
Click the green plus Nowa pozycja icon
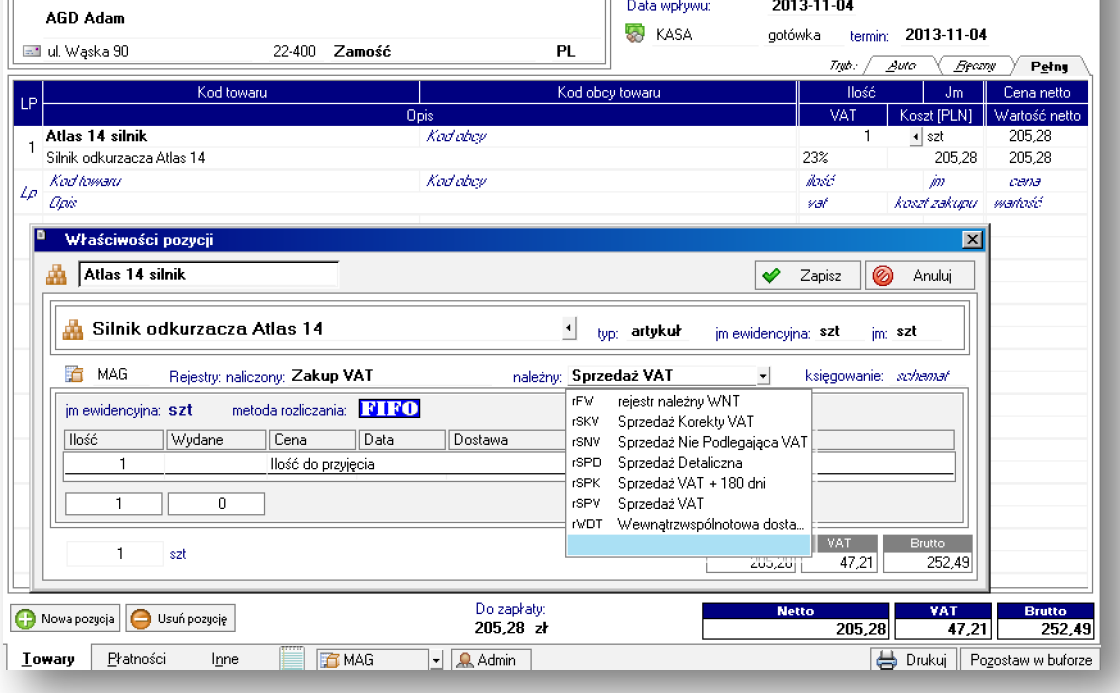click(26, 619)
